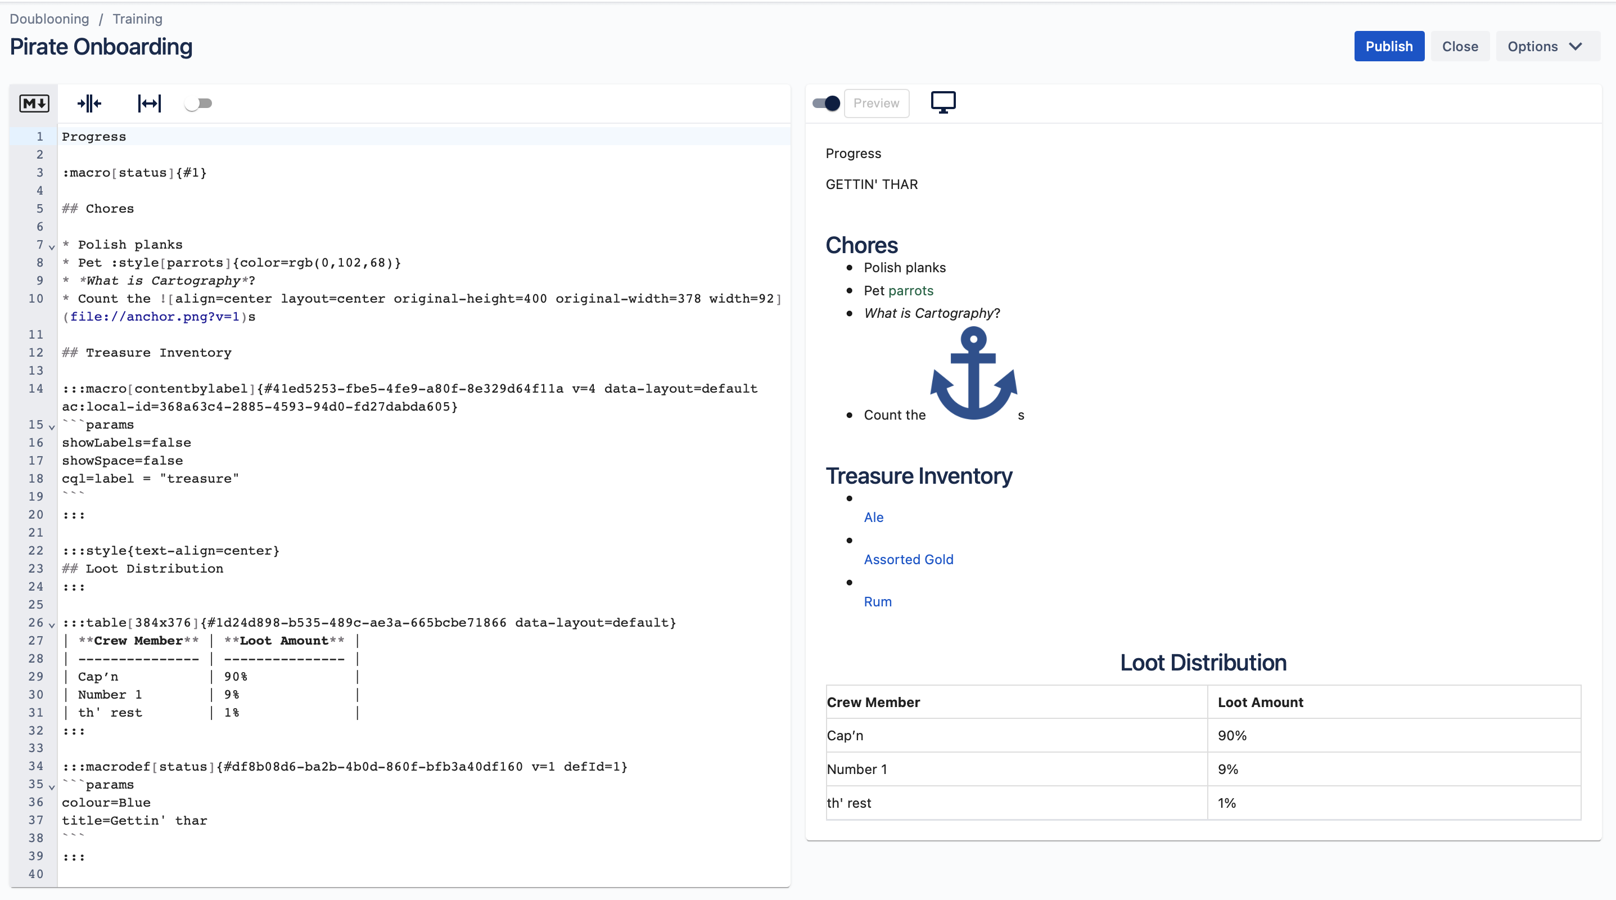This screenshot has width=1616, height=900.
Task: Collapse the params block at line 35
Action: (52, 786)
